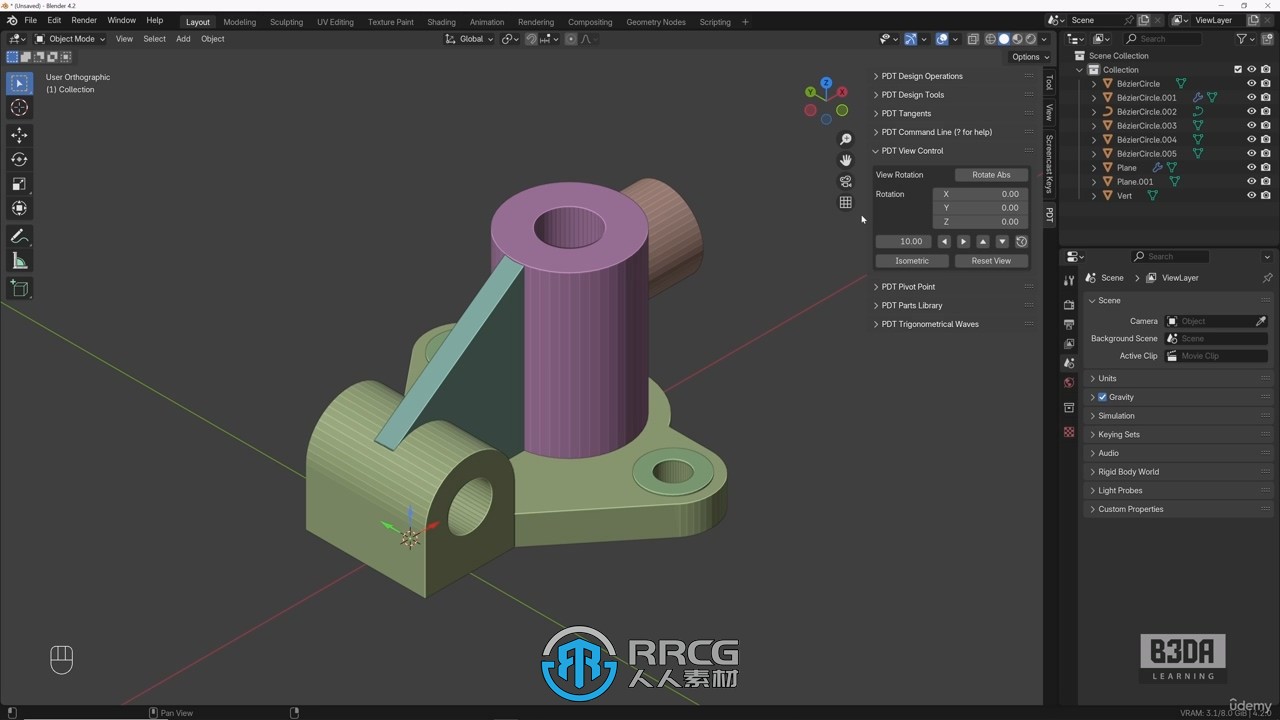The width and height of the screenshot is (1280, 720).
Task: Click the Reset View button
Action: (991, 261)
